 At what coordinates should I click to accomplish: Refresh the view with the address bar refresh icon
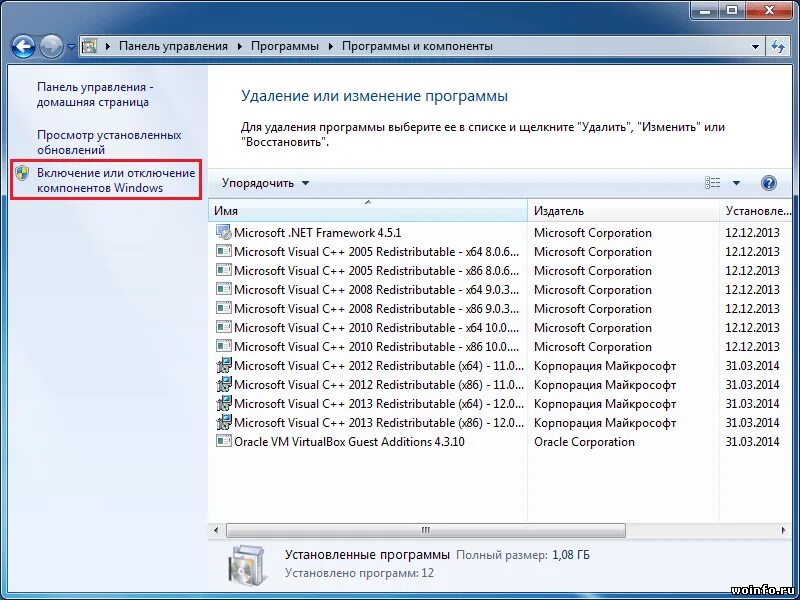(778, 46)
